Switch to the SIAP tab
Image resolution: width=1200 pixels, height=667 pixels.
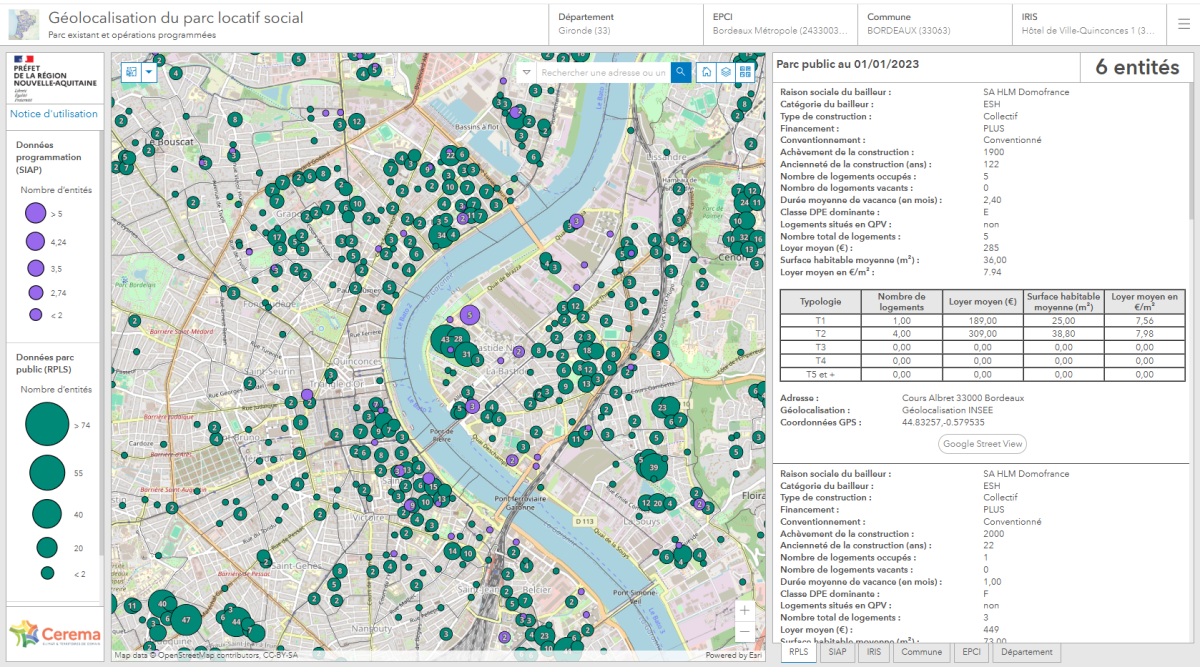[837, 652]
